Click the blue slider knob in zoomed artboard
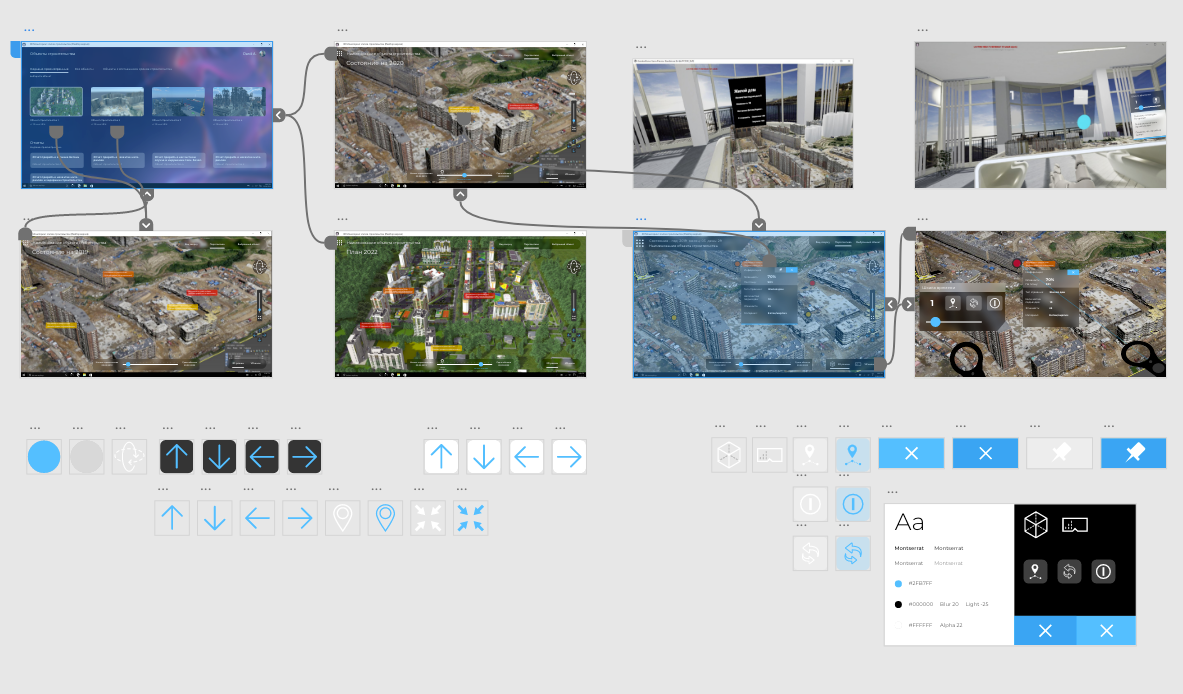 936,322
